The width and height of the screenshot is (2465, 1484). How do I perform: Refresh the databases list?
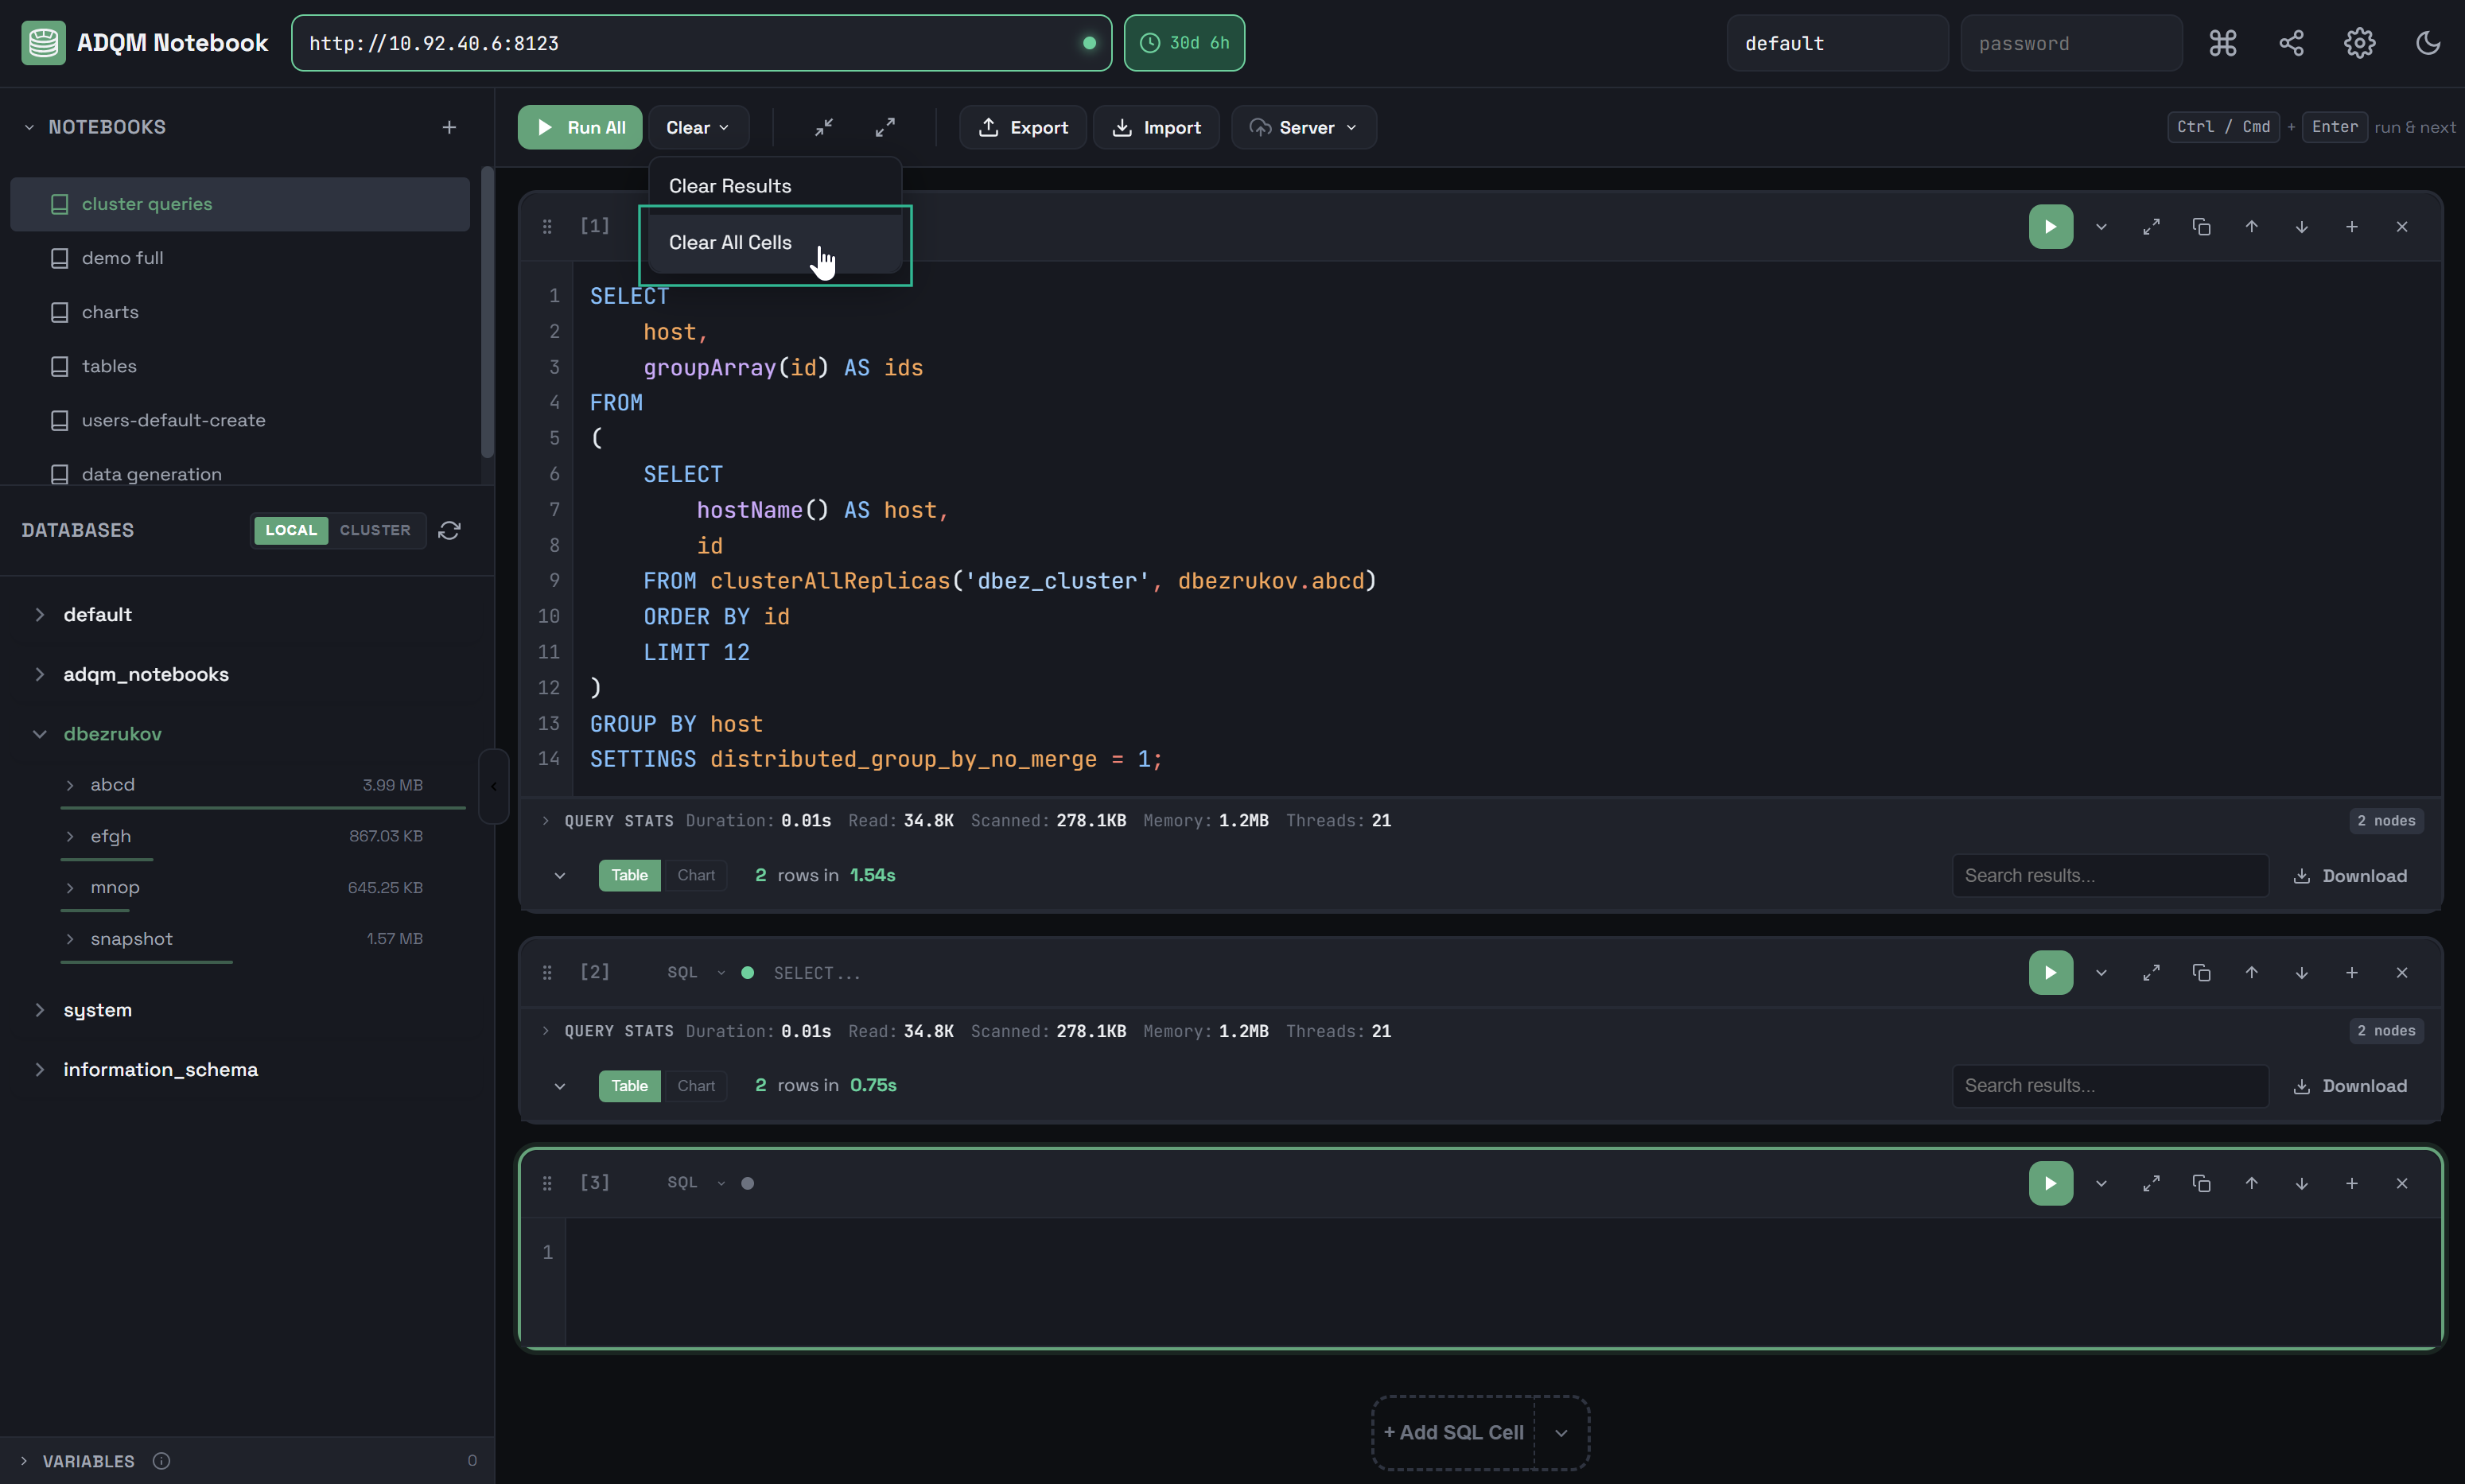pyautogui.click(x=449, y=530)
